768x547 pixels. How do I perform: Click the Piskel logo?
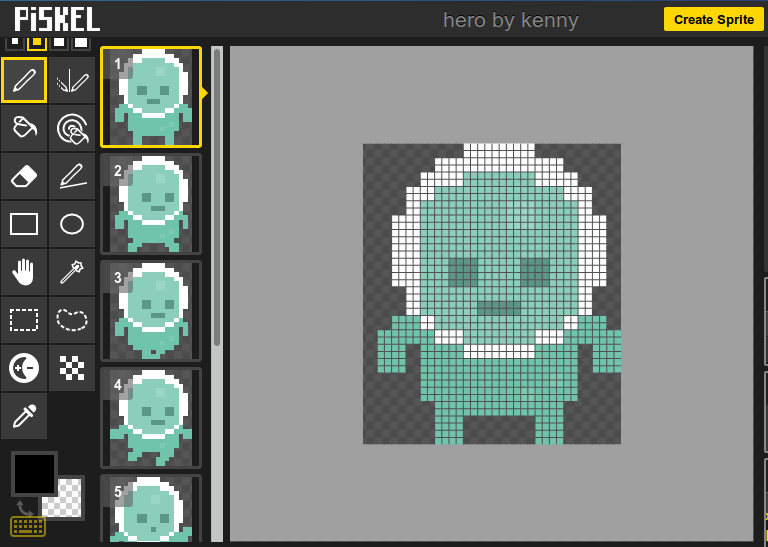(x=57, y=19)
